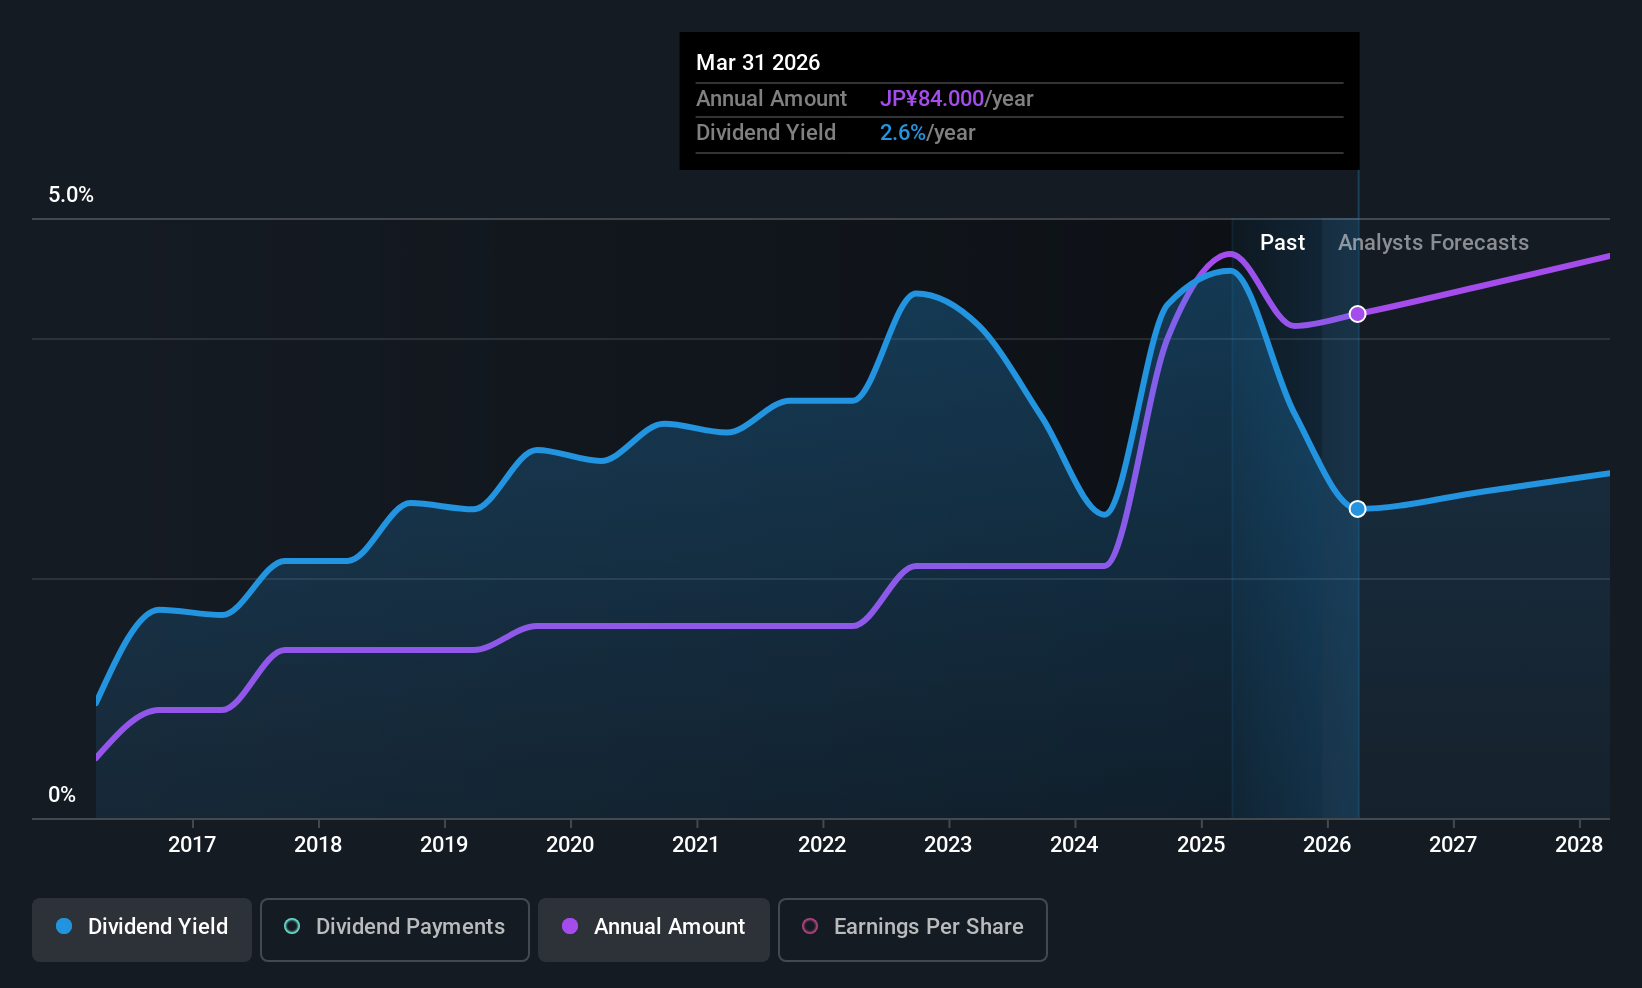This screenshot has height=988, width=1642.
Task: Click the blue Dividend Yield data point marker
Action: (1357, 509)
